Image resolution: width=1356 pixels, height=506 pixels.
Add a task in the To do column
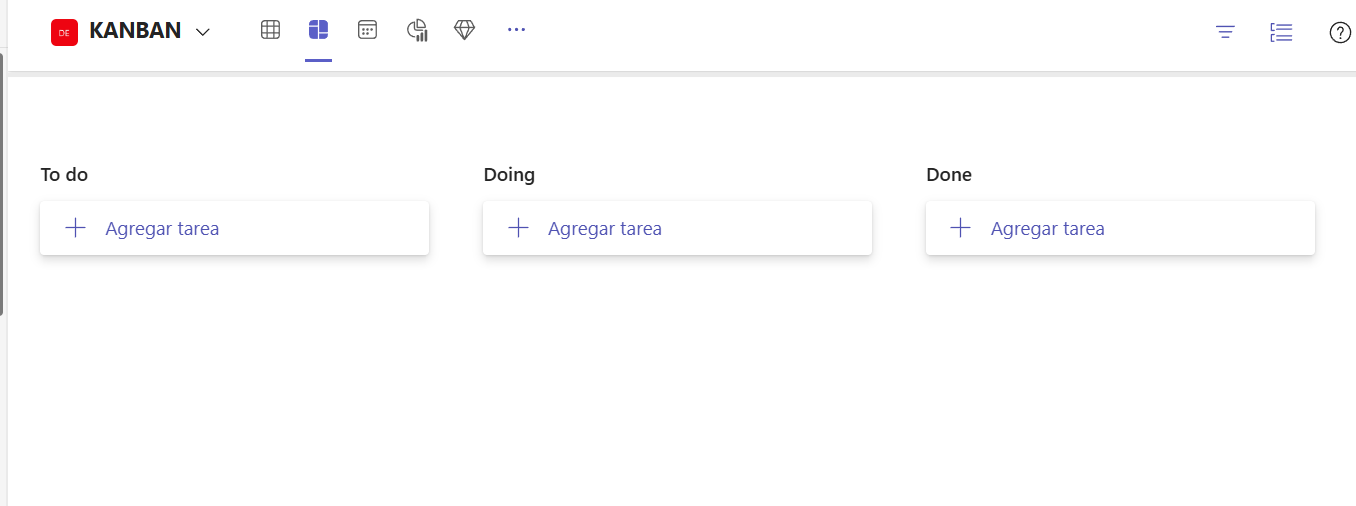234,228
